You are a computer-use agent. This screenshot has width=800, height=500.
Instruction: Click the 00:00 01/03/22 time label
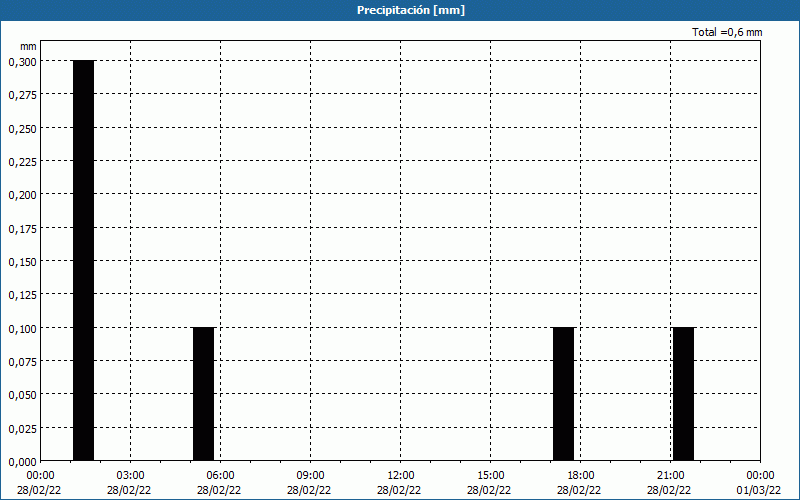point(759,483)
